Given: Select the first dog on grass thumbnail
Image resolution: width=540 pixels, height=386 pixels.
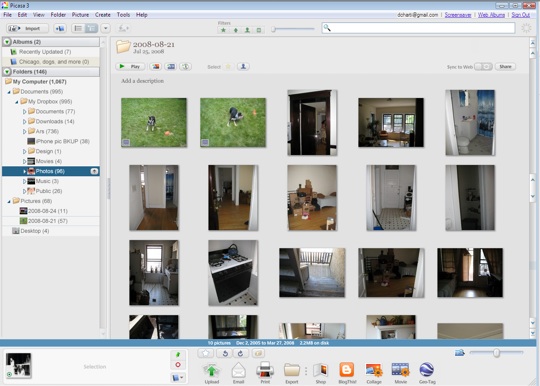Looking at the screenshot, I should coord(154,123).
